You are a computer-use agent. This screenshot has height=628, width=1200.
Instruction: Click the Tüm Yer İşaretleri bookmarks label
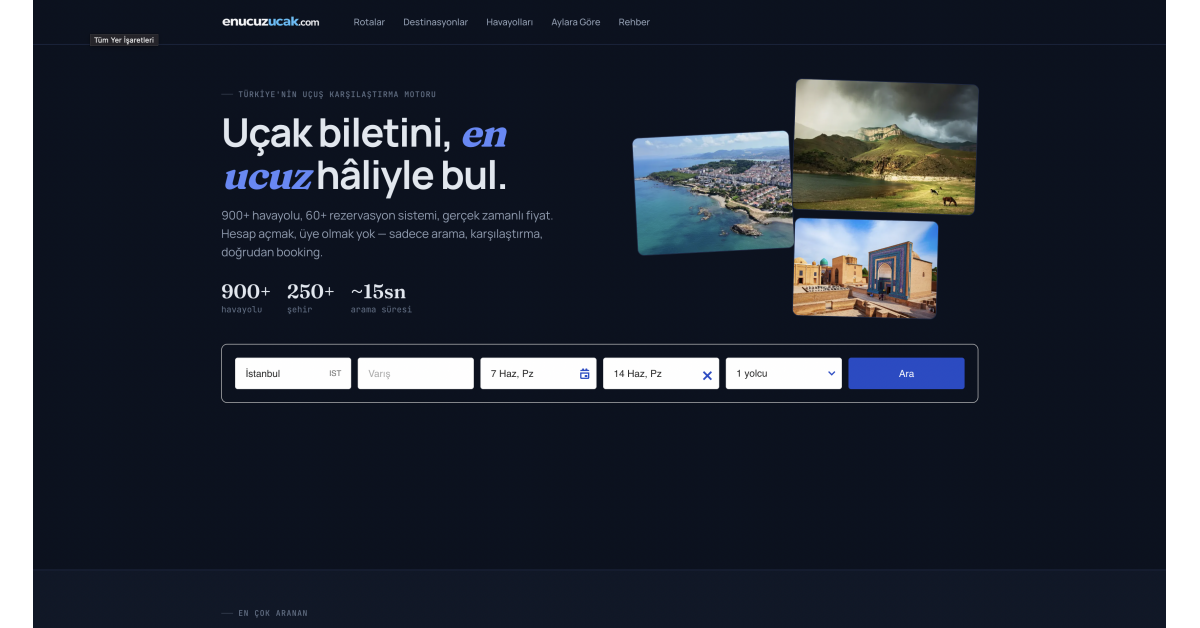(124, 40)
